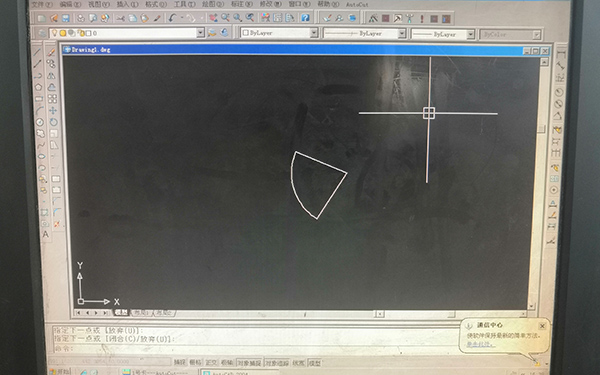Select the Move tool in the modify toolbar

(x=53, y=111)
